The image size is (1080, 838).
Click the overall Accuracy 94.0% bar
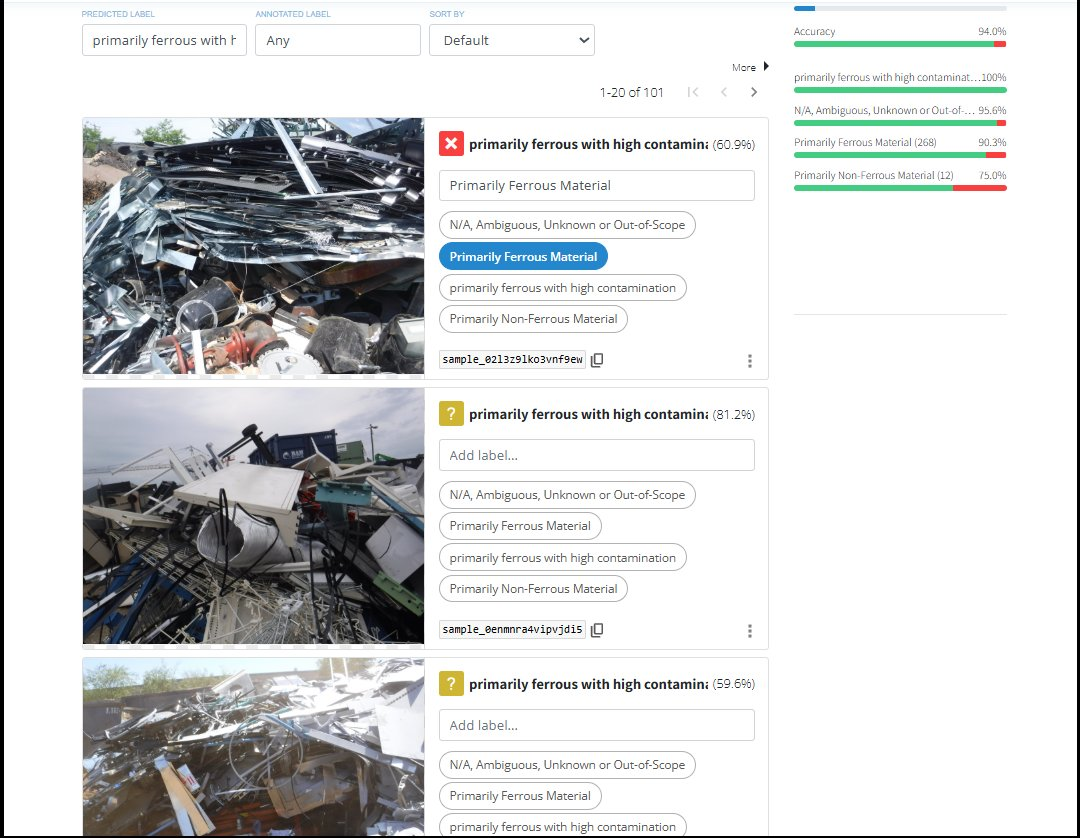(x=900, y=44)
